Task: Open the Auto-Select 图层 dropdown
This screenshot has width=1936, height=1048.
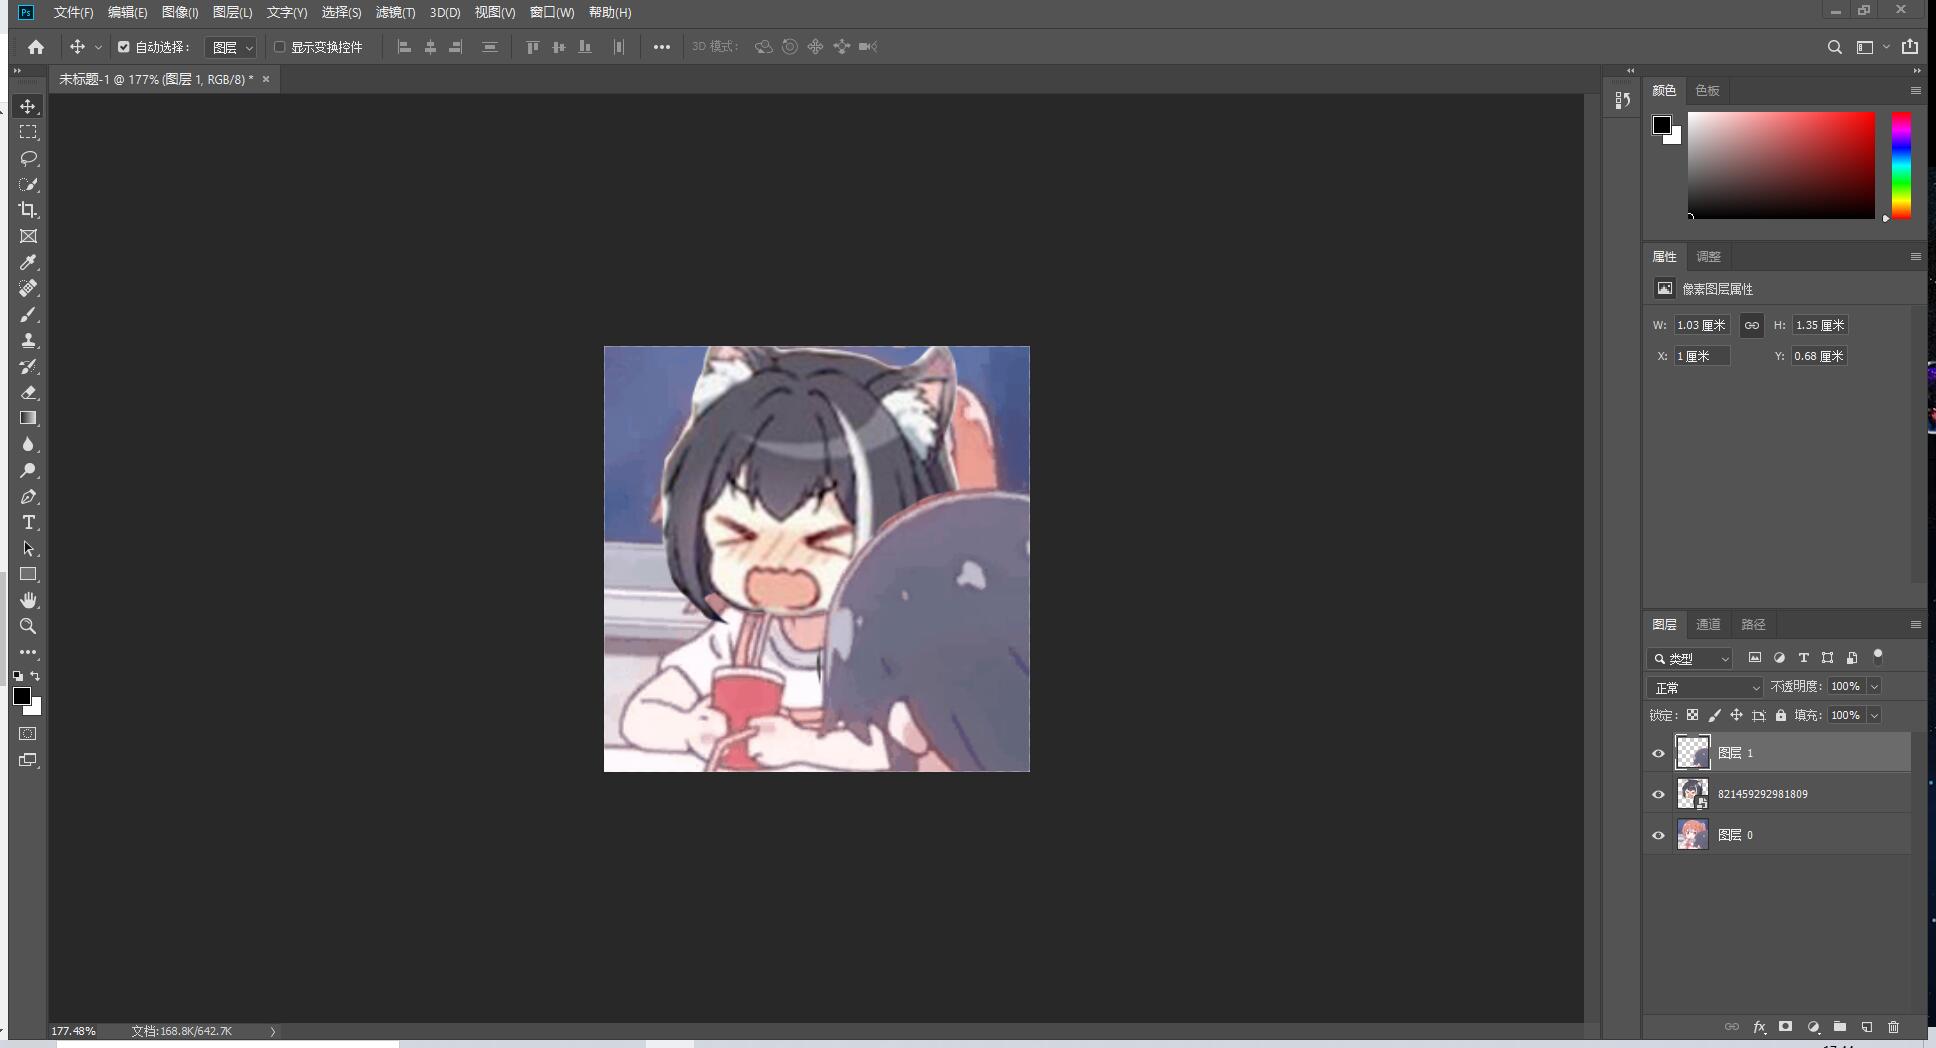Action: [231, 47]
